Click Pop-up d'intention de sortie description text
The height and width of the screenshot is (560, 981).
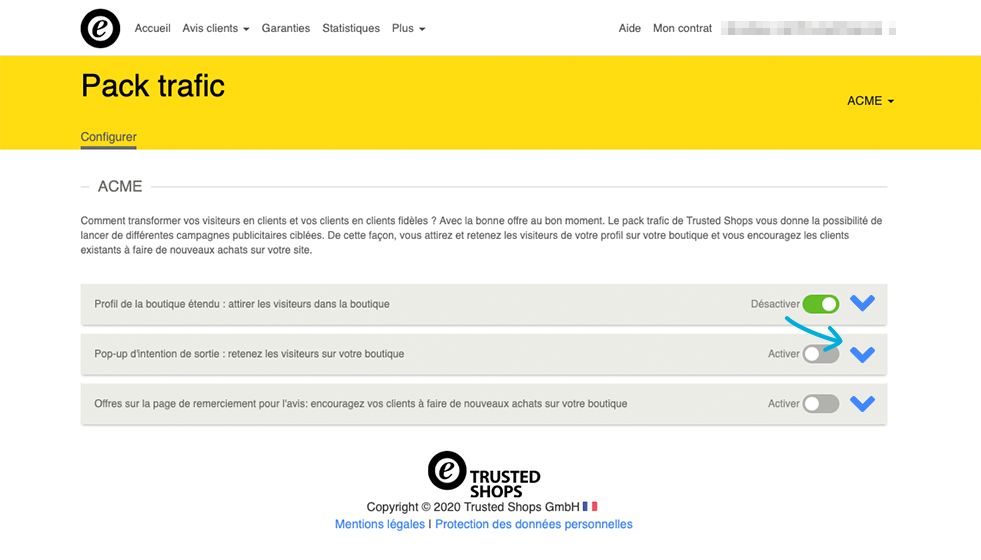pyautogui.click(x=249, y=354)
